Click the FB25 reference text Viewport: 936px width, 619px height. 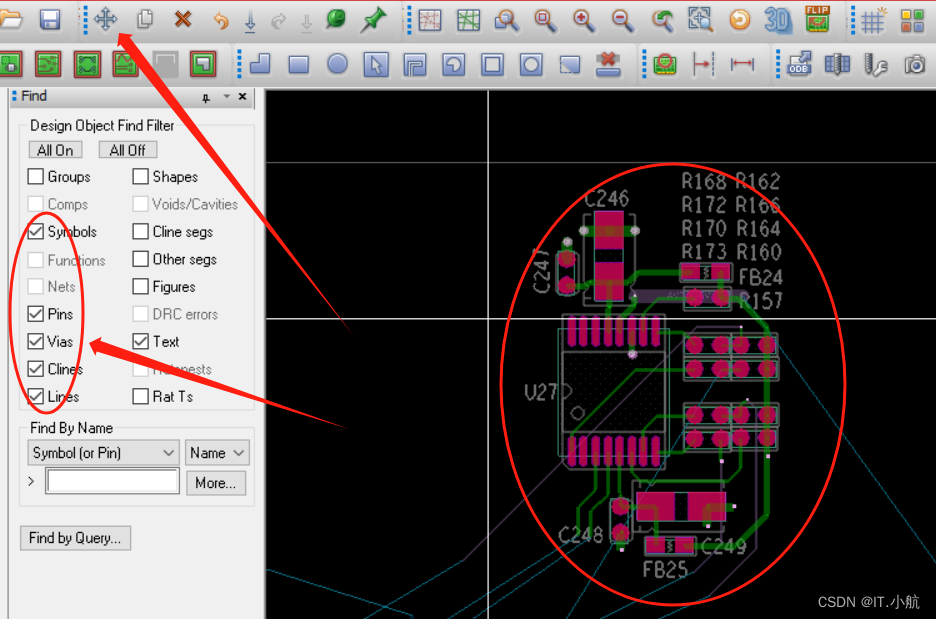pos(665,569)
